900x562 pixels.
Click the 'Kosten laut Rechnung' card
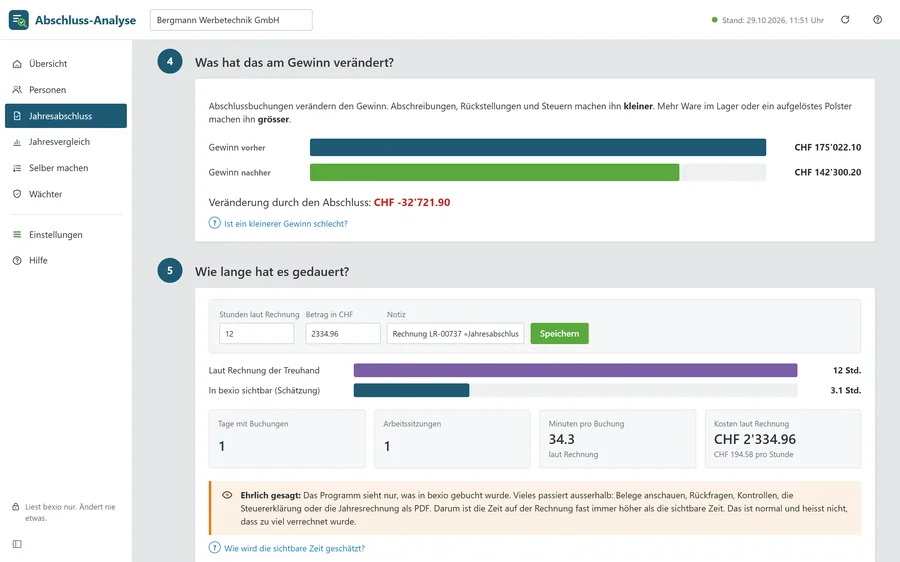(783, 439)
